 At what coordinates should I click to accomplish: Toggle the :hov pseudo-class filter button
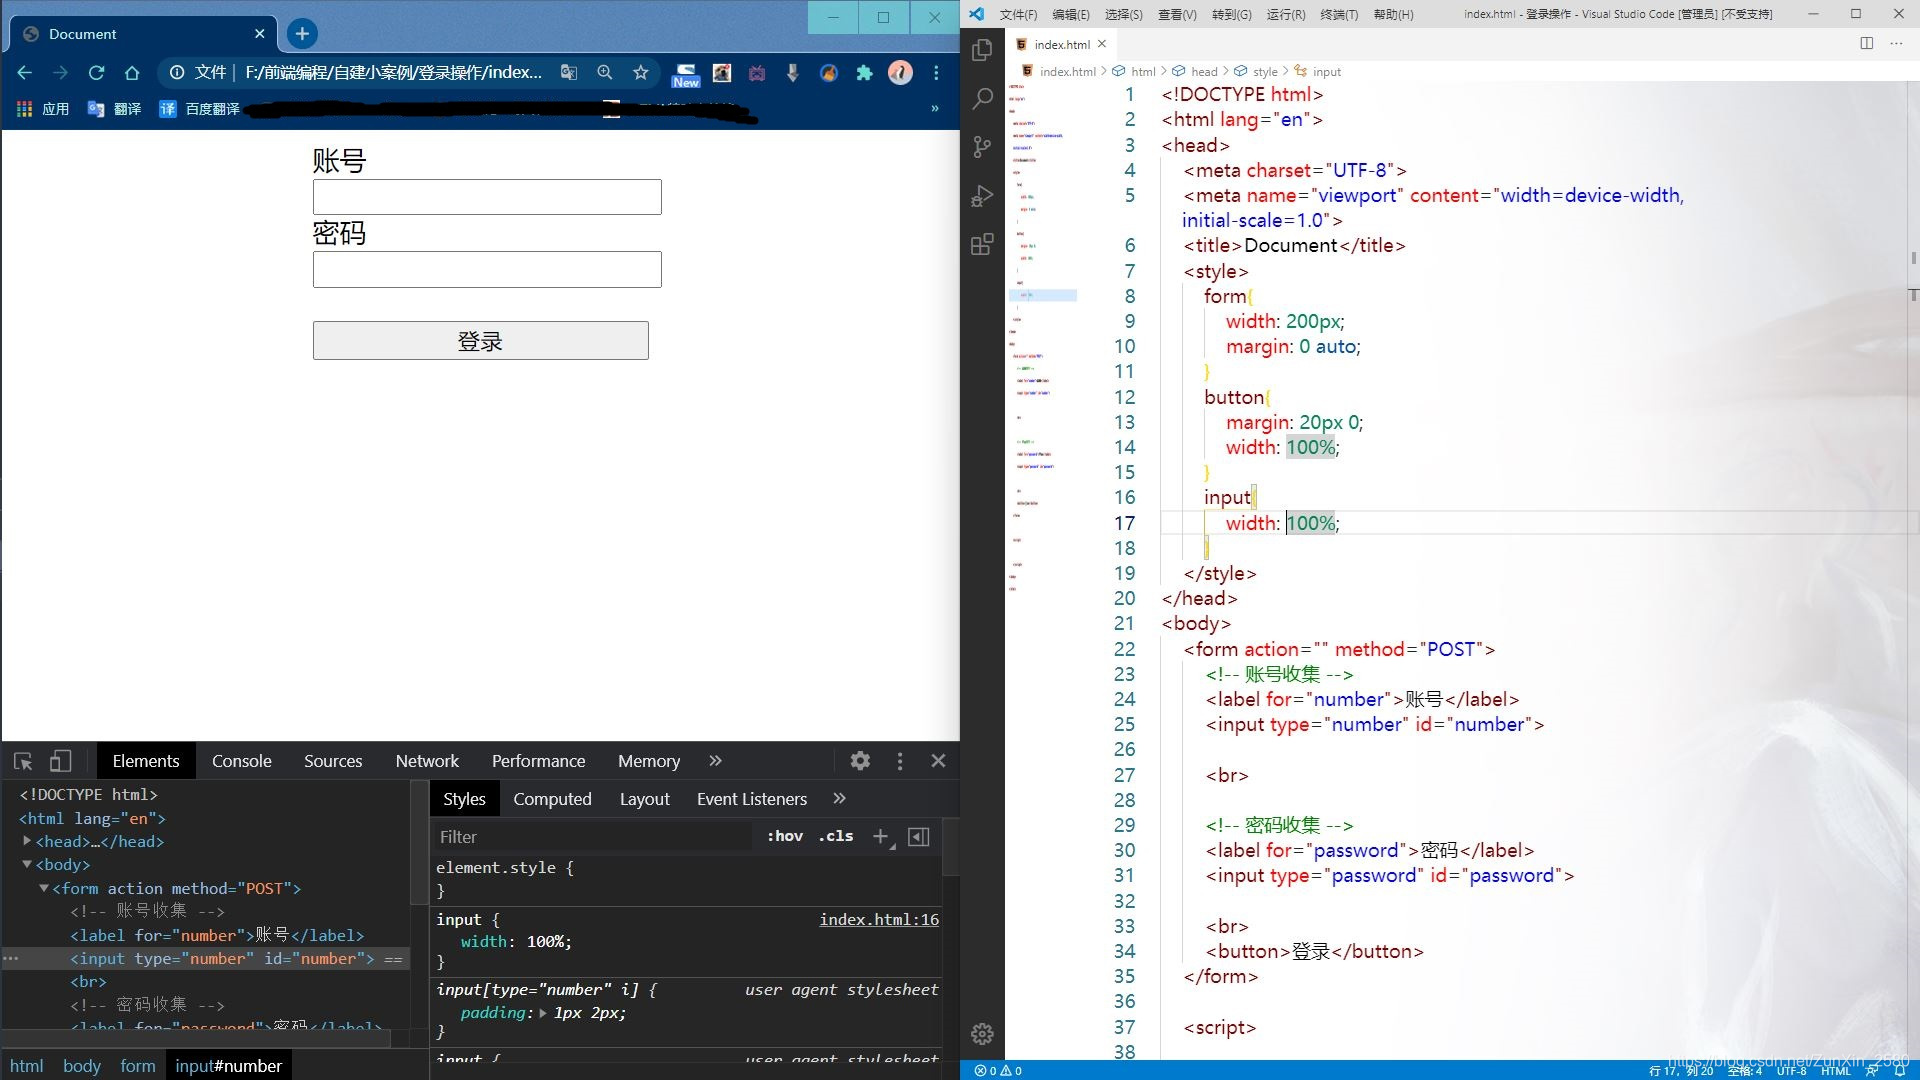(781, 836)
